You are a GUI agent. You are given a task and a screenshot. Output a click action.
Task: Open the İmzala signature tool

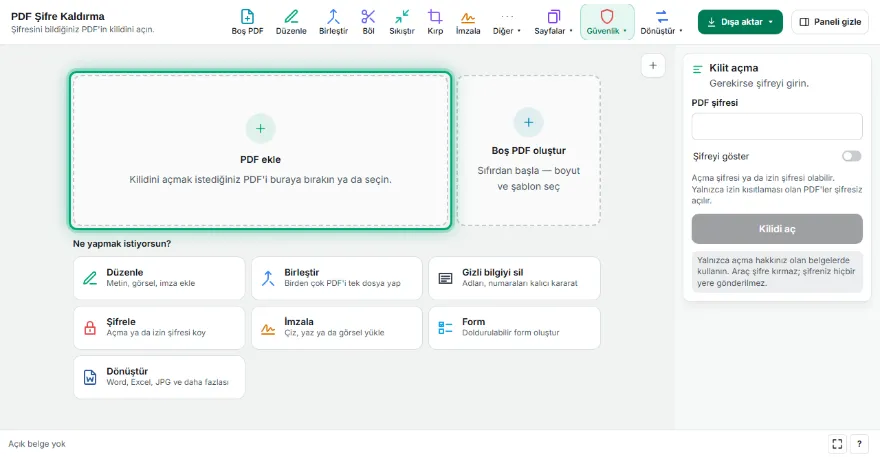click(468, 22)
